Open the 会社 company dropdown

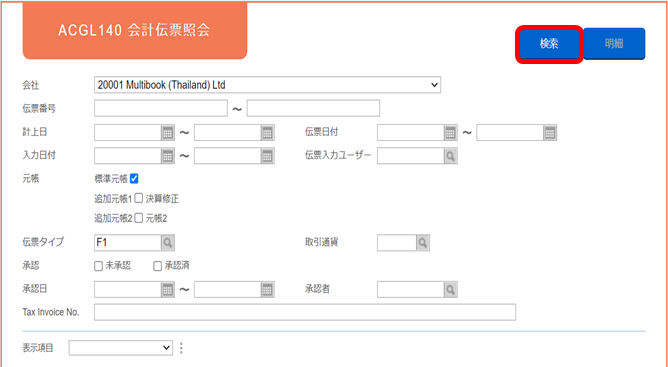pyautogui.click(x=267, y=85)
